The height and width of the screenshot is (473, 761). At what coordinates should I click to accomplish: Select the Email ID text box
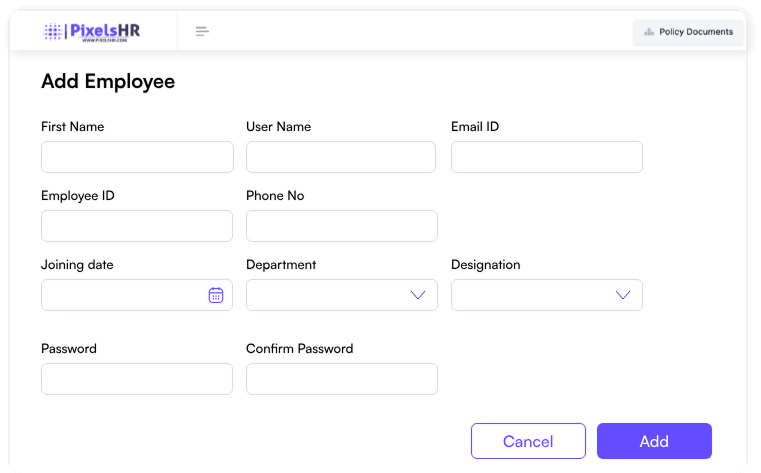(547, 157)
